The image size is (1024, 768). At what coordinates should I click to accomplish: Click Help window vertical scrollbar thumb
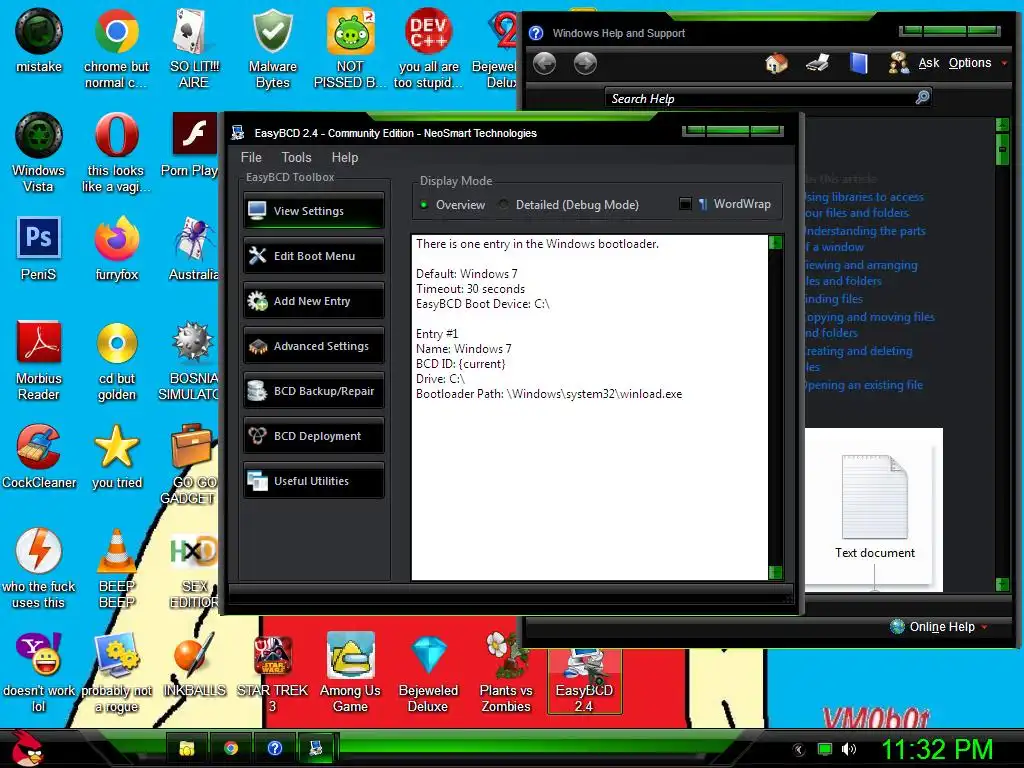click(x=1002, y=150)
